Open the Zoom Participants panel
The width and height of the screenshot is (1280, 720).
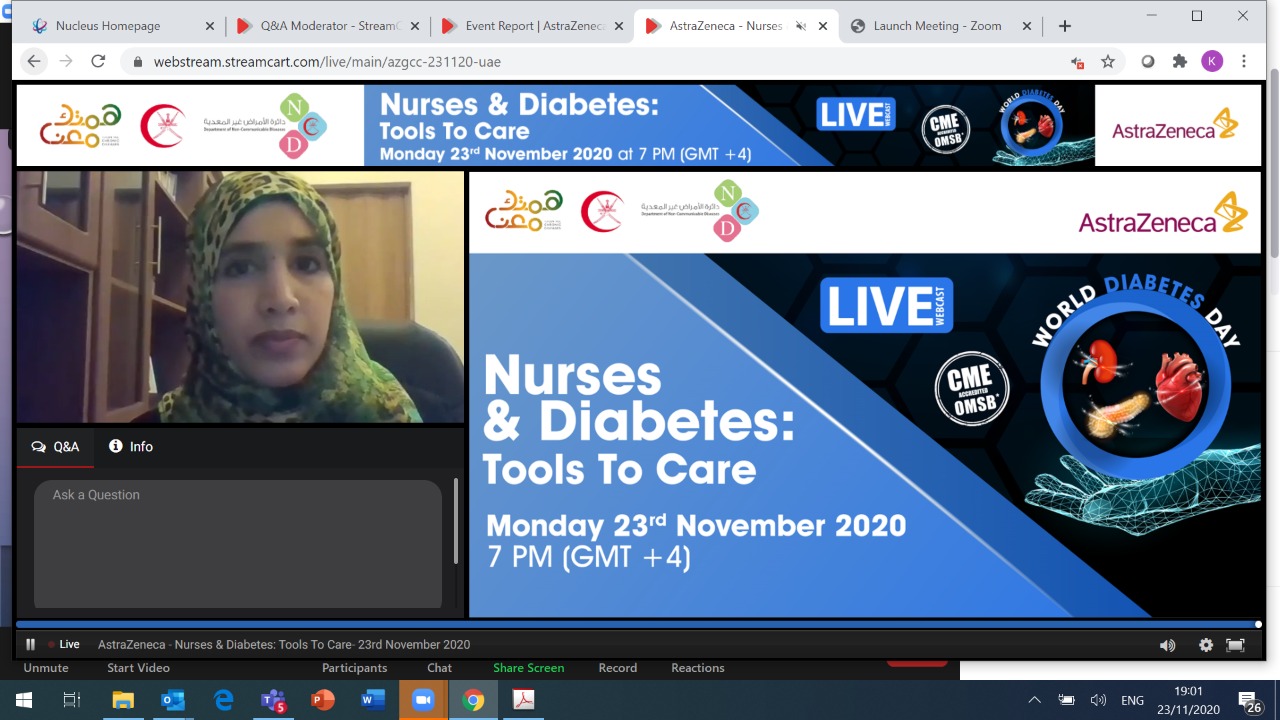[354, 668]
